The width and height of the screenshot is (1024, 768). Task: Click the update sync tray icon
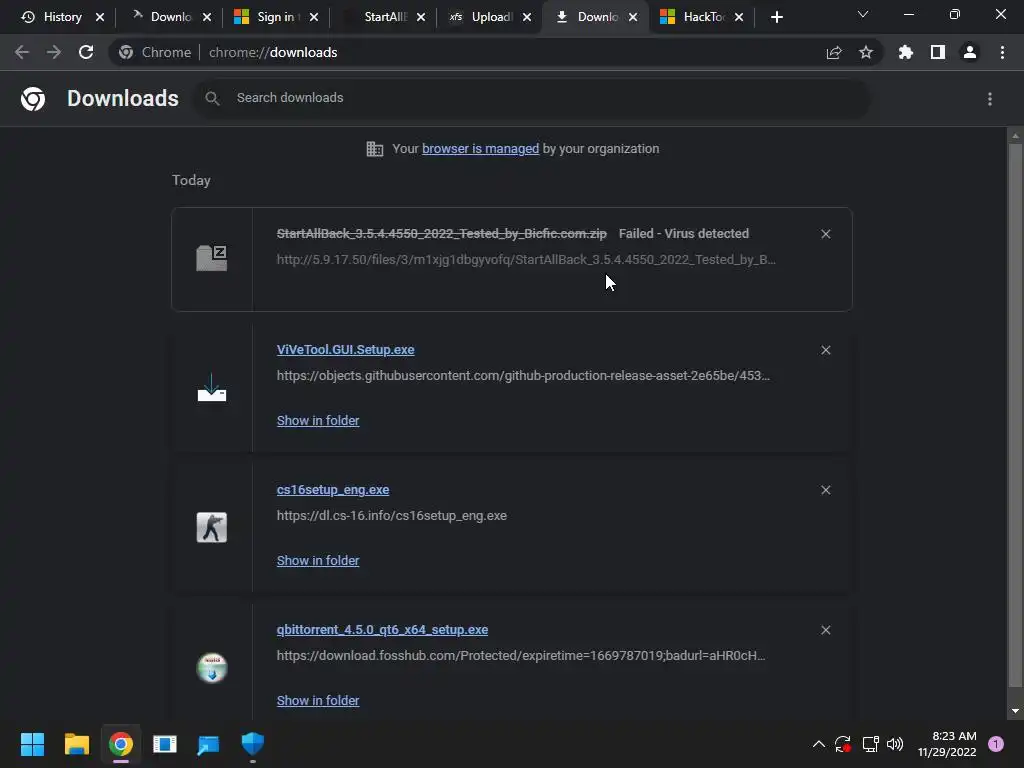coord(843,744)
